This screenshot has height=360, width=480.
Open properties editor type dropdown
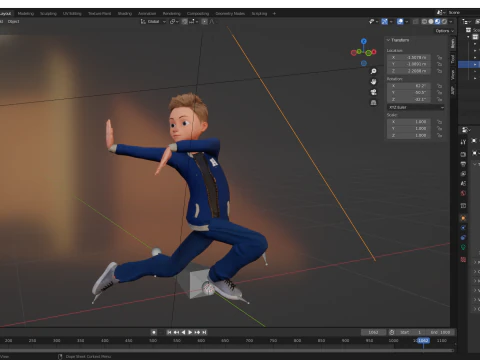pos(466,130)
